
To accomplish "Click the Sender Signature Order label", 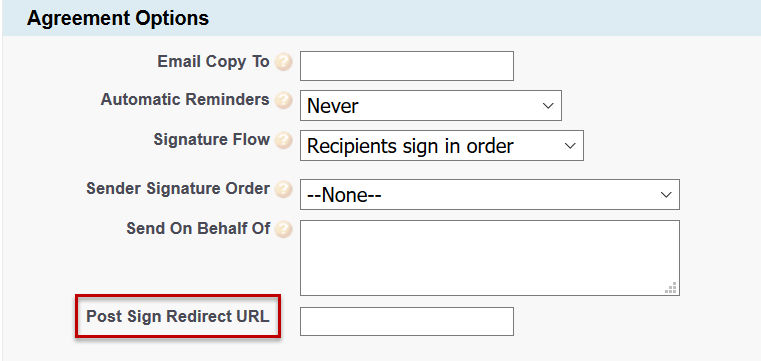I will (178, 188).
